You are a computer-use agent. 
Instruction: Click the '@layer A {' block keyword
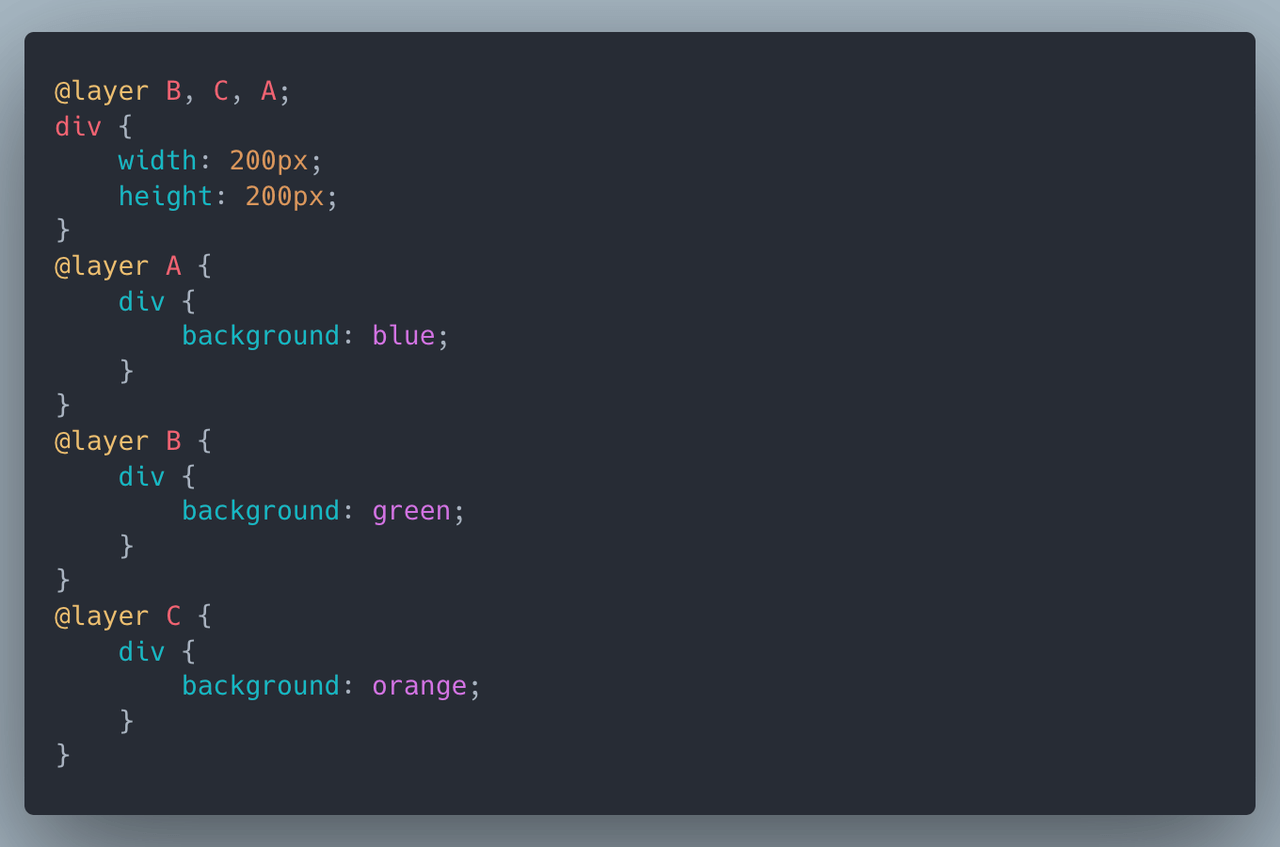point(101,267)
